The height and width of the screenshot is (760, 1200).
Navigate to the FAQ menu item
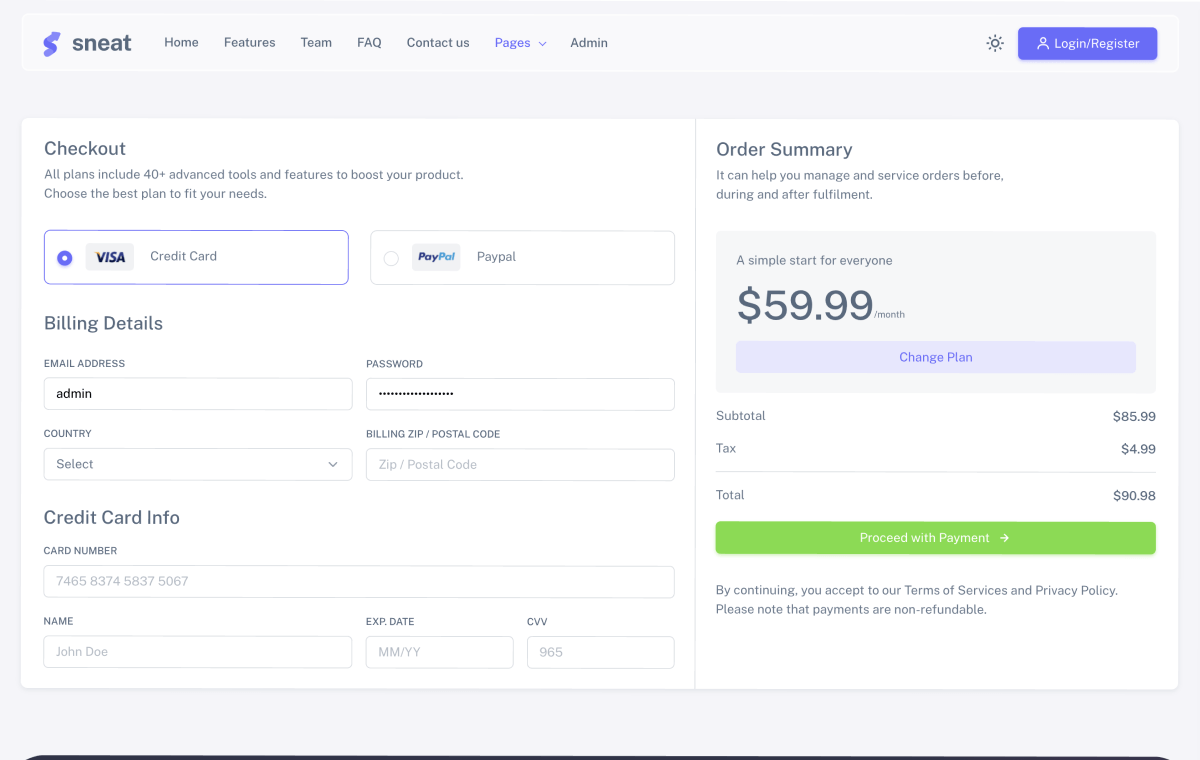[x=369, y=42]
